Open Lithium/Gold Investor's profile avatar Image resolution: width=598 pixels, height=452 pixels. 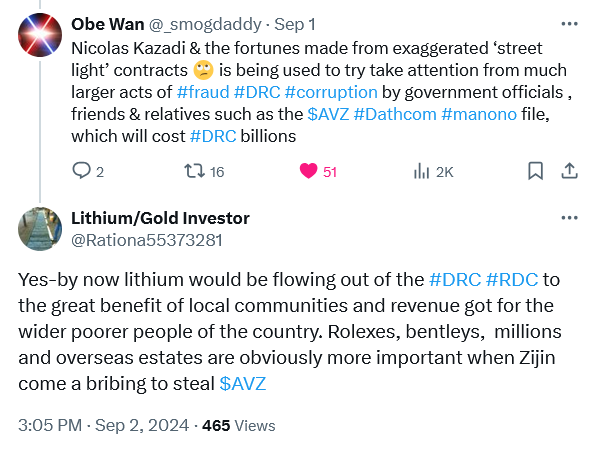(40, 229)
